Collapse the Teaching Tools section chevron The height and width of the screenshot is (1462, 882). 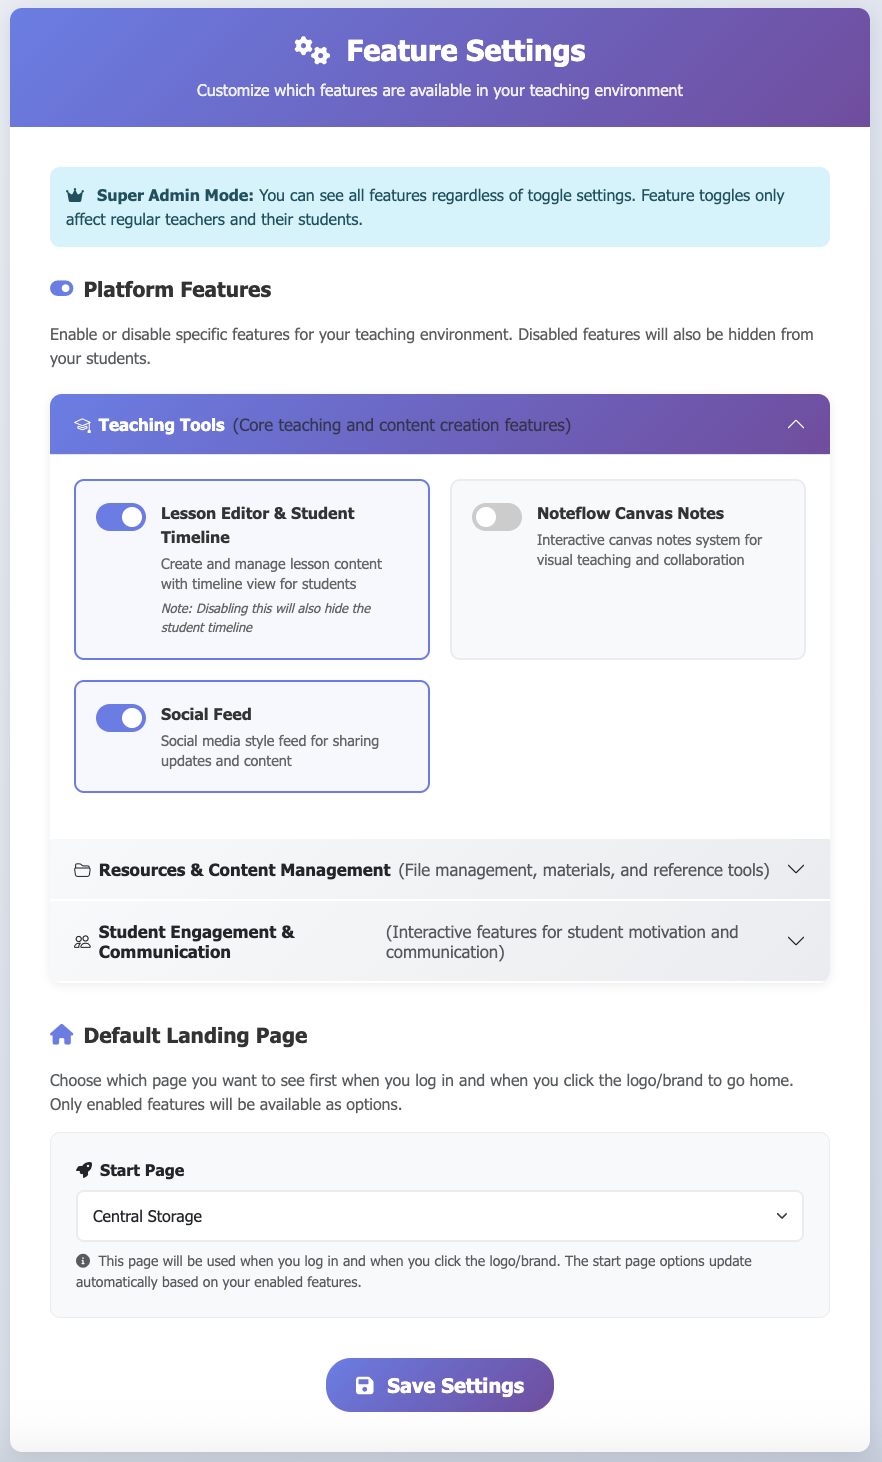tap(796, 424)
